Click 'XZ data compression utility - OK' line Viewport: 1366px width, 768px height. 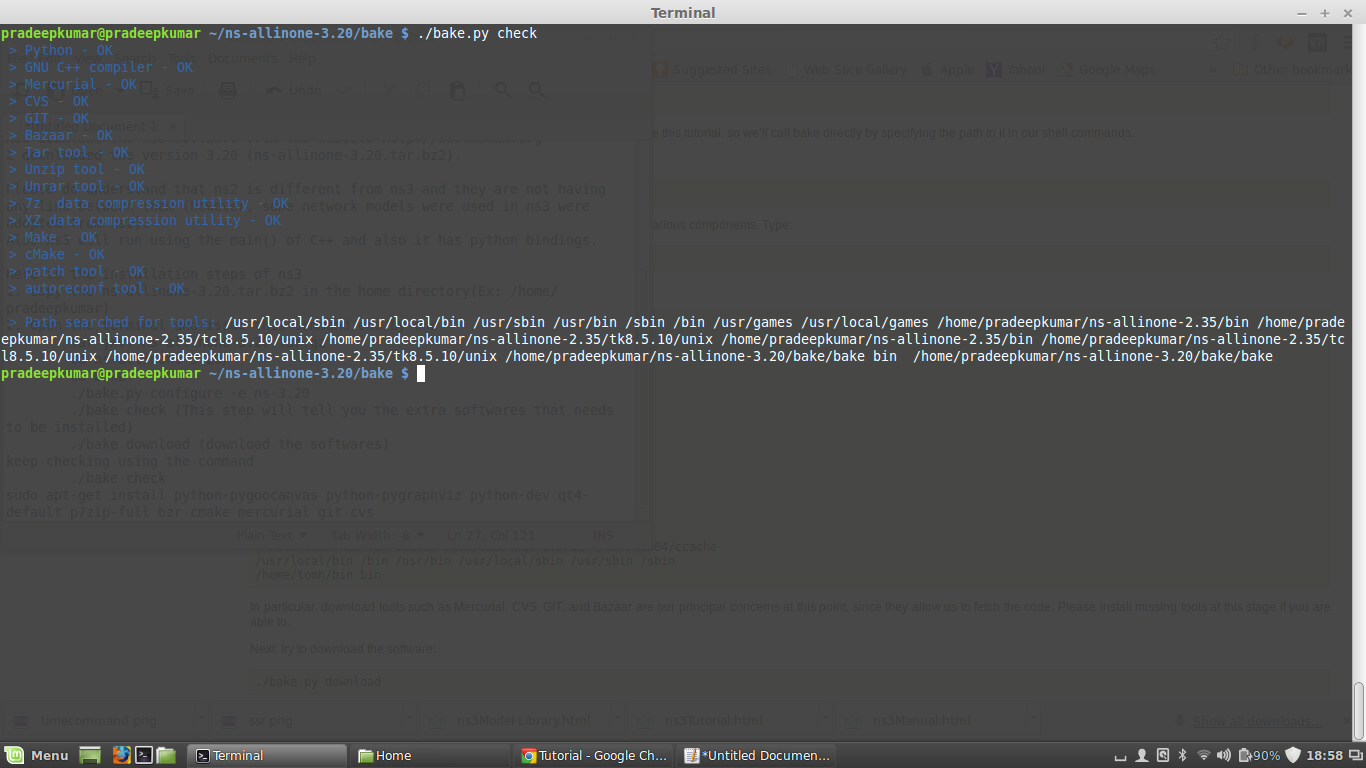coord(144,220)
